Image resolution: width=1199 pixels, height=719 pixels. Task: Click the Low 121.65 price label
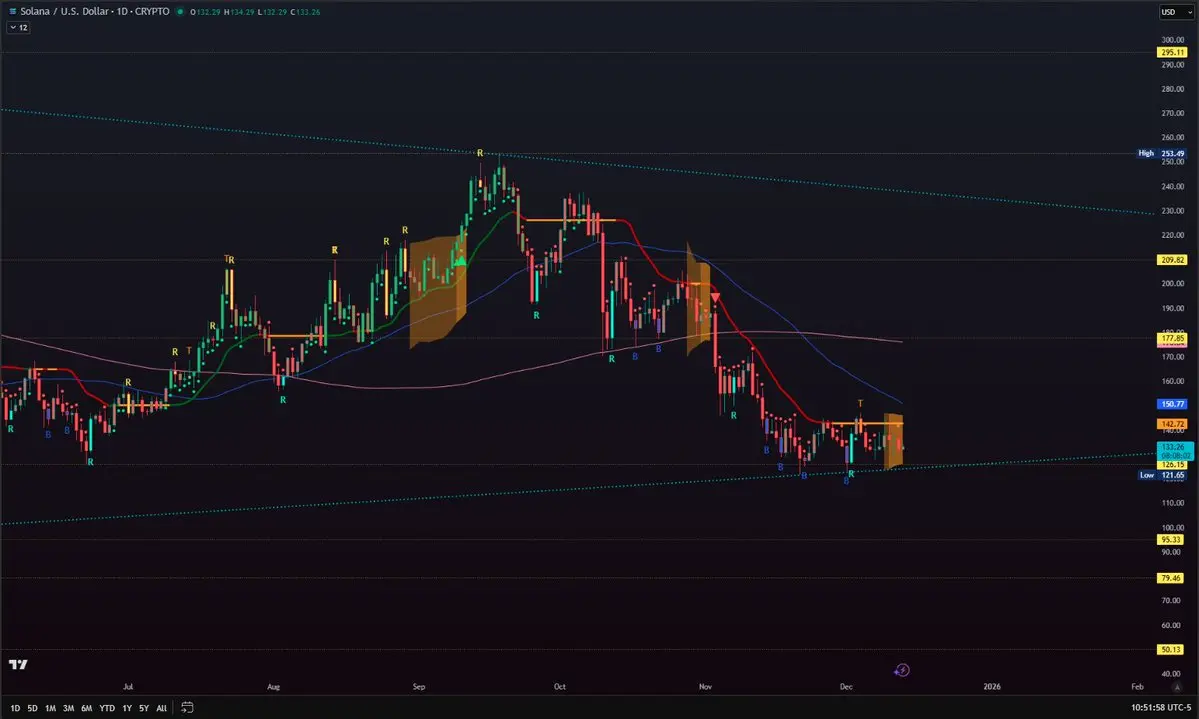[x=1162, y=475]
